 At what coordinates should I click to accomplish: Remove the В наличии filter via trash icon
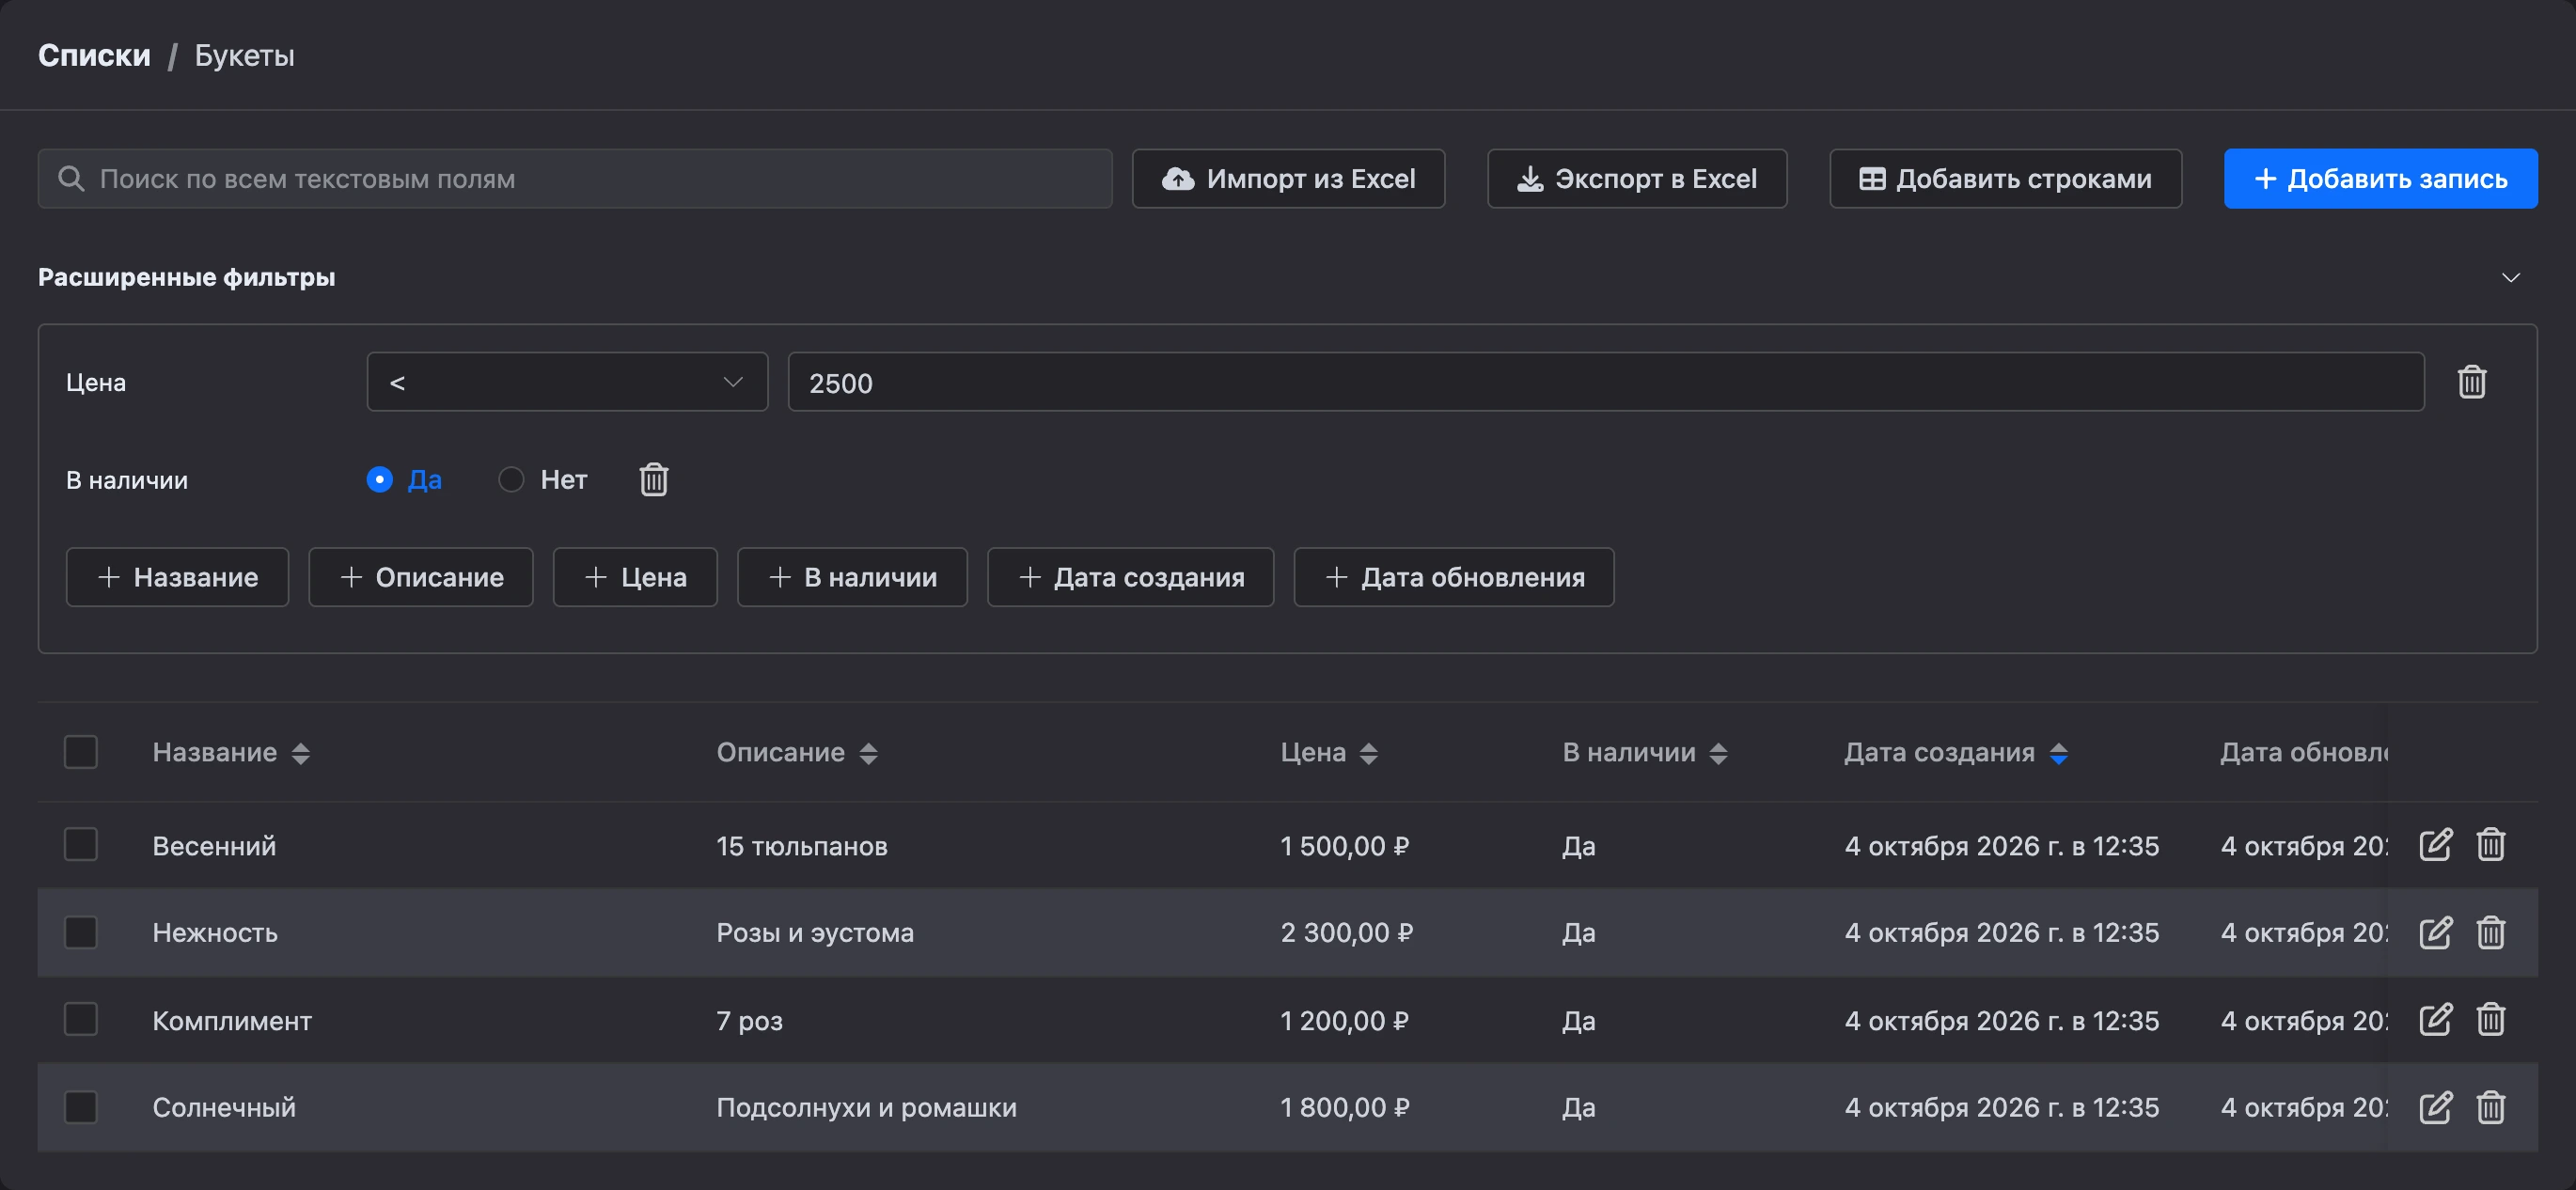coord(654,479)
